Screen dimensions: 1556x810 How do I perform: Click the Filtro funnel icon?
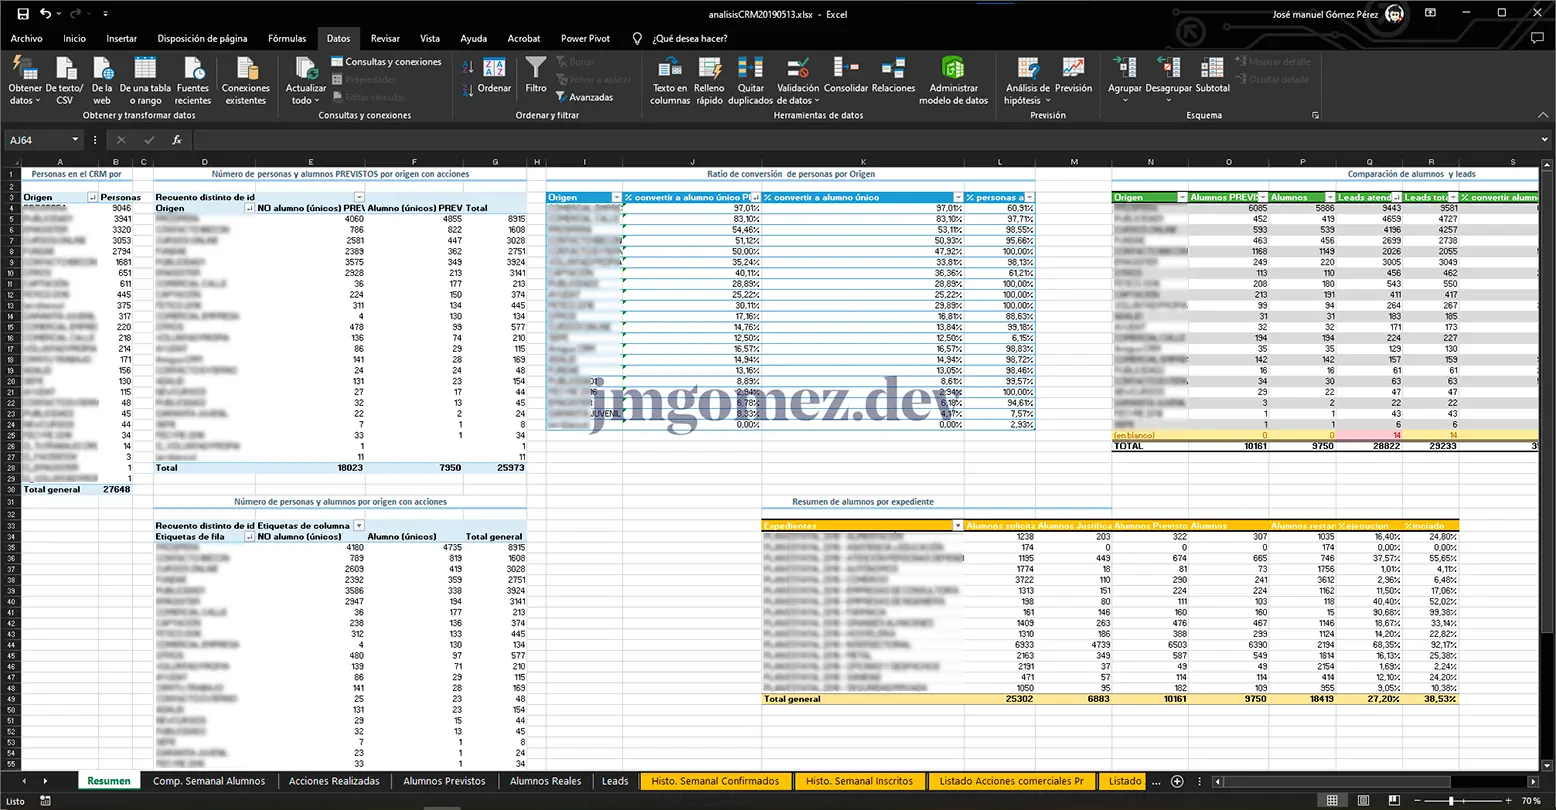point(536,69)
